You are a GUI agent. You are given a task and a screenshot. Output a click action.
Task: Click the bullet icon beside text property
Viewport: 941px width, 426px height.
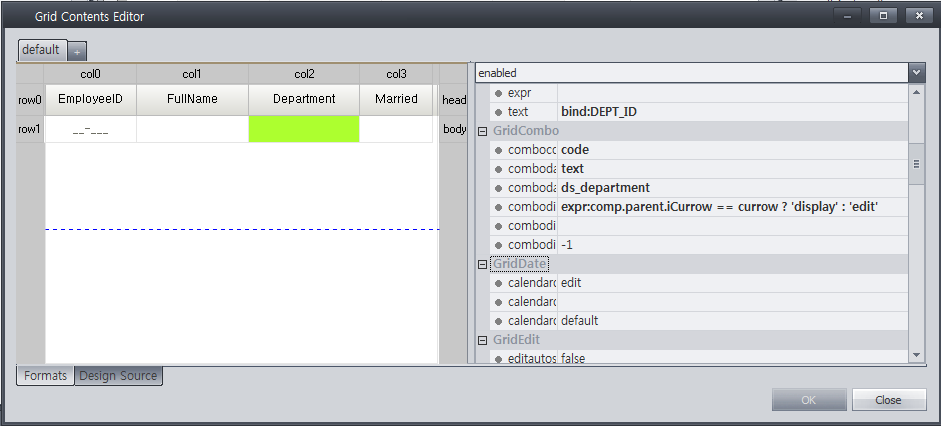tap(498, 112)
